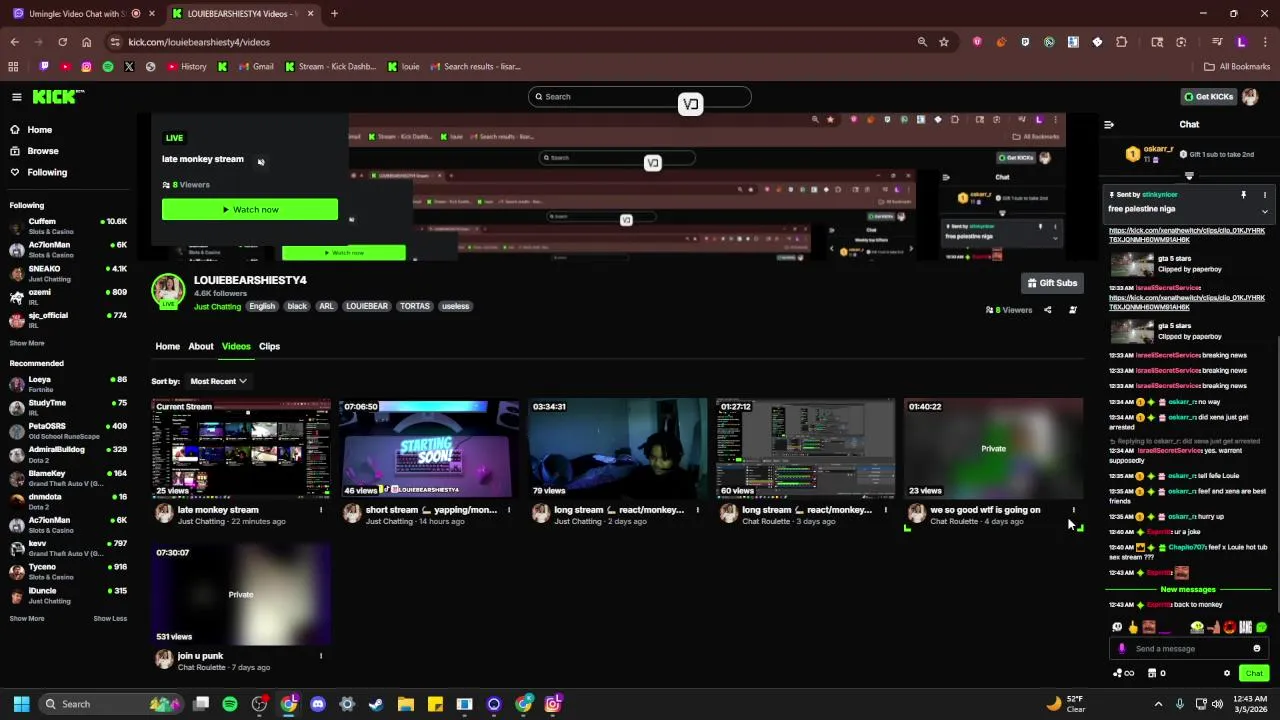Image resolution: width=1280 pixels, height=720 pixels.
Task: Open options menu for late monkey stream video
Action: coord(321,510)
